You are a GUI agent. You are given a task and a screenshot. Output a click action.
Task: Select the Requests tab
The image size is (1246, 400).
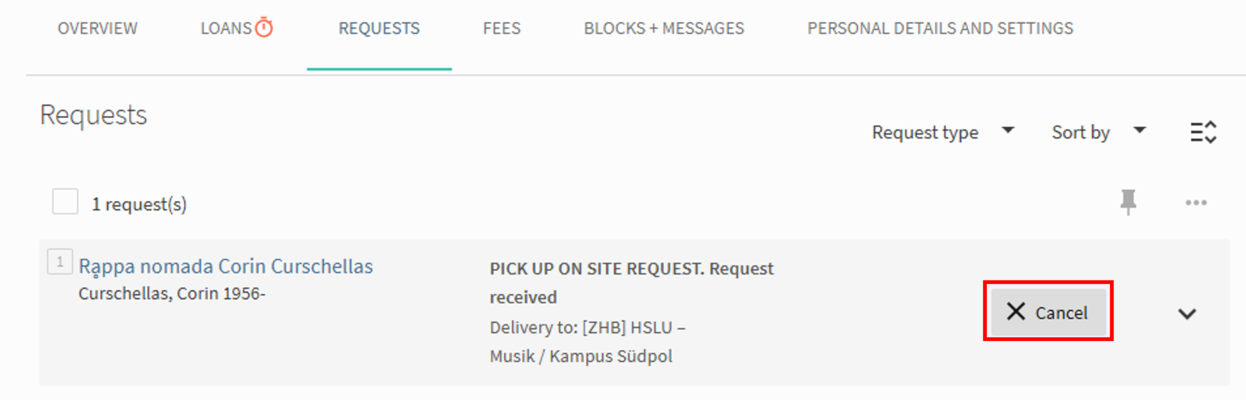pos(379,28)
